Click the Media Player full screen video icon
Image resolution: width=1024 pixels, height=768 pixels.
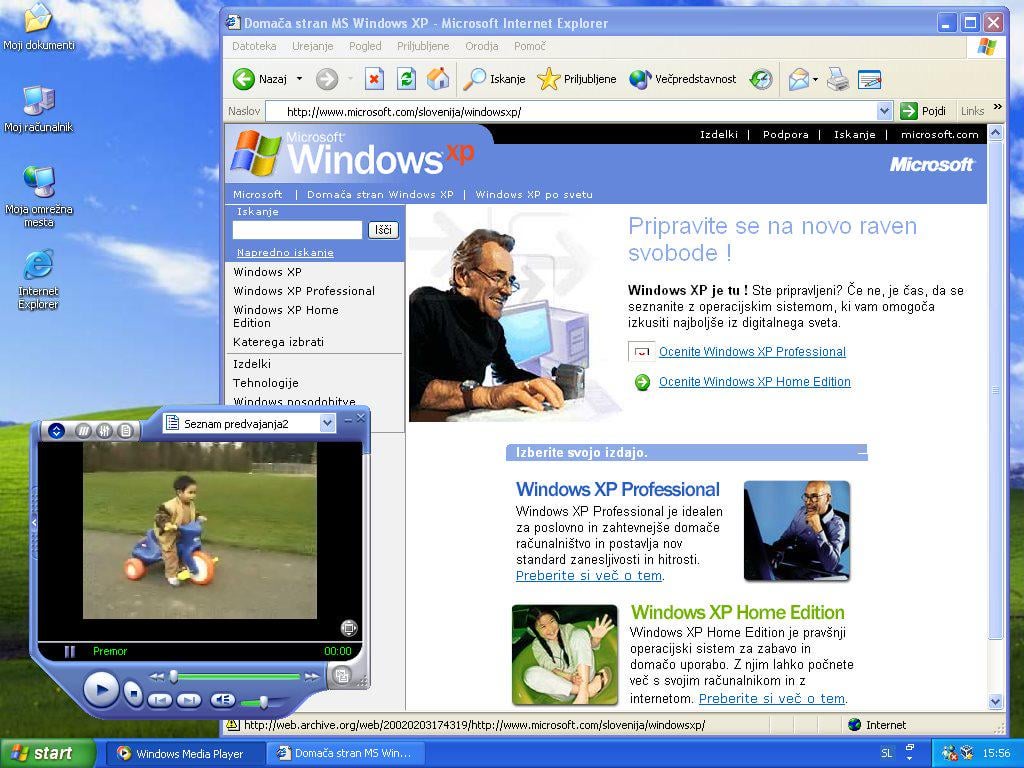click(349, 628)
